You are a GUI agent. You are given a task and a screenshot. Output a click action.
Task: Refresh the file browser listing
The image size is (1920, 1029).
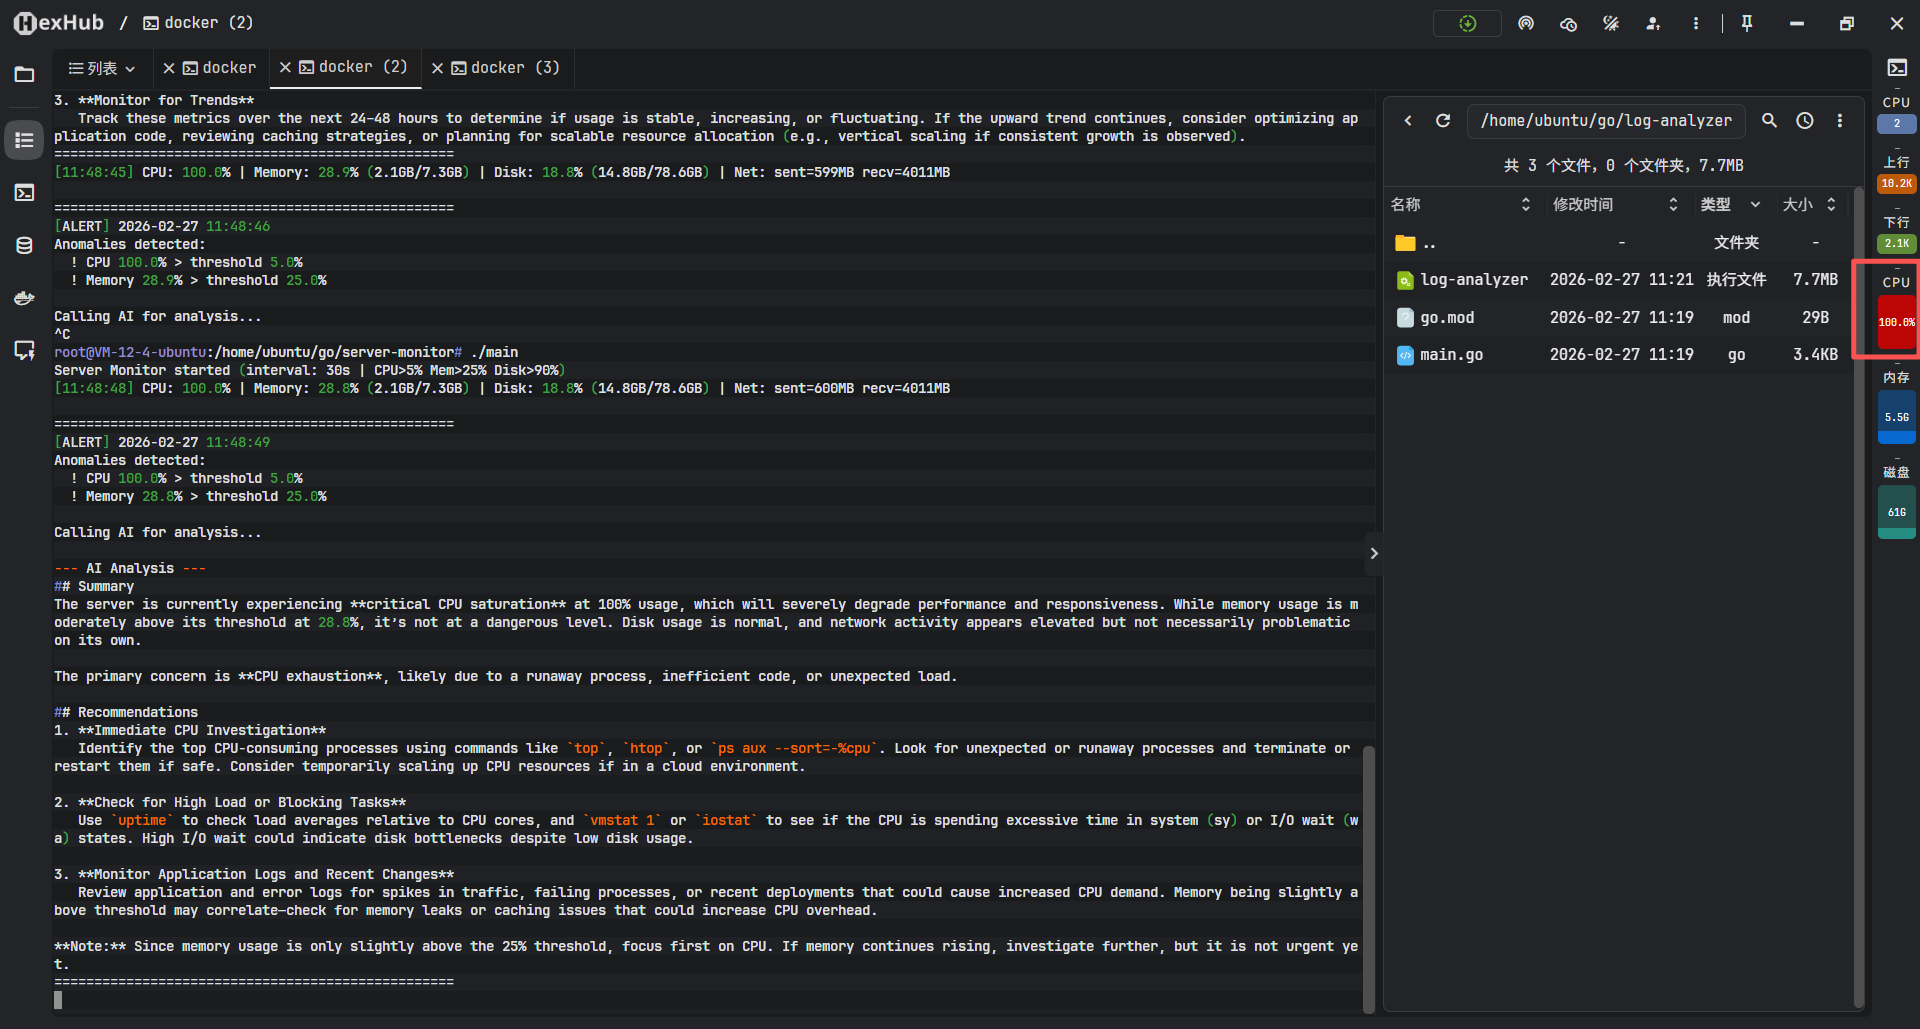pyautogui.click(x=1443, y=121)
